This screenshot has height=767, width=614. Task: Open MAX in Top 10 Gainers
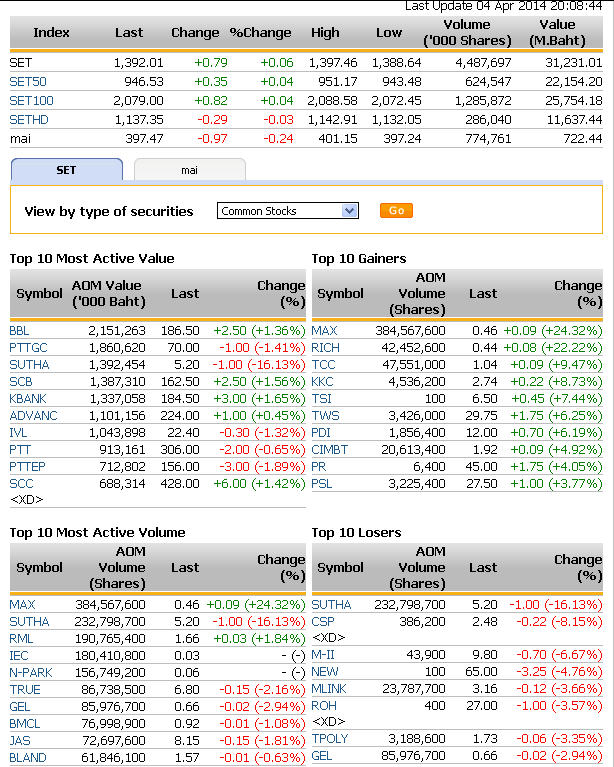[x=324, y=330]
